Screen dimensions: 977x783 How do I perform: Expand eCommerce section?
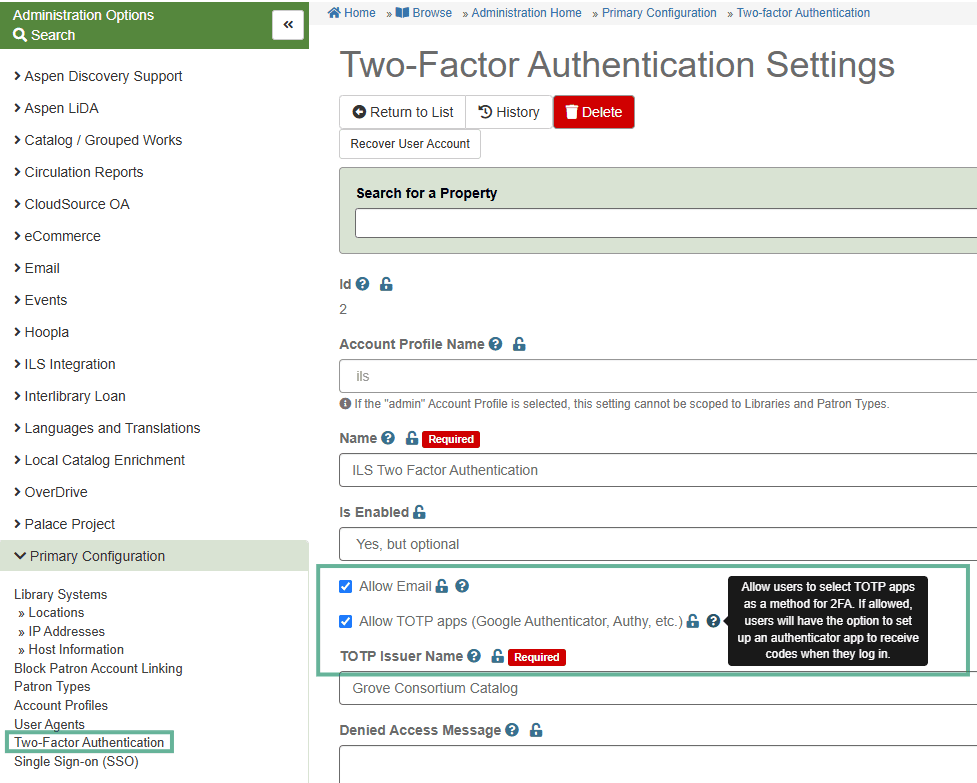57,236
